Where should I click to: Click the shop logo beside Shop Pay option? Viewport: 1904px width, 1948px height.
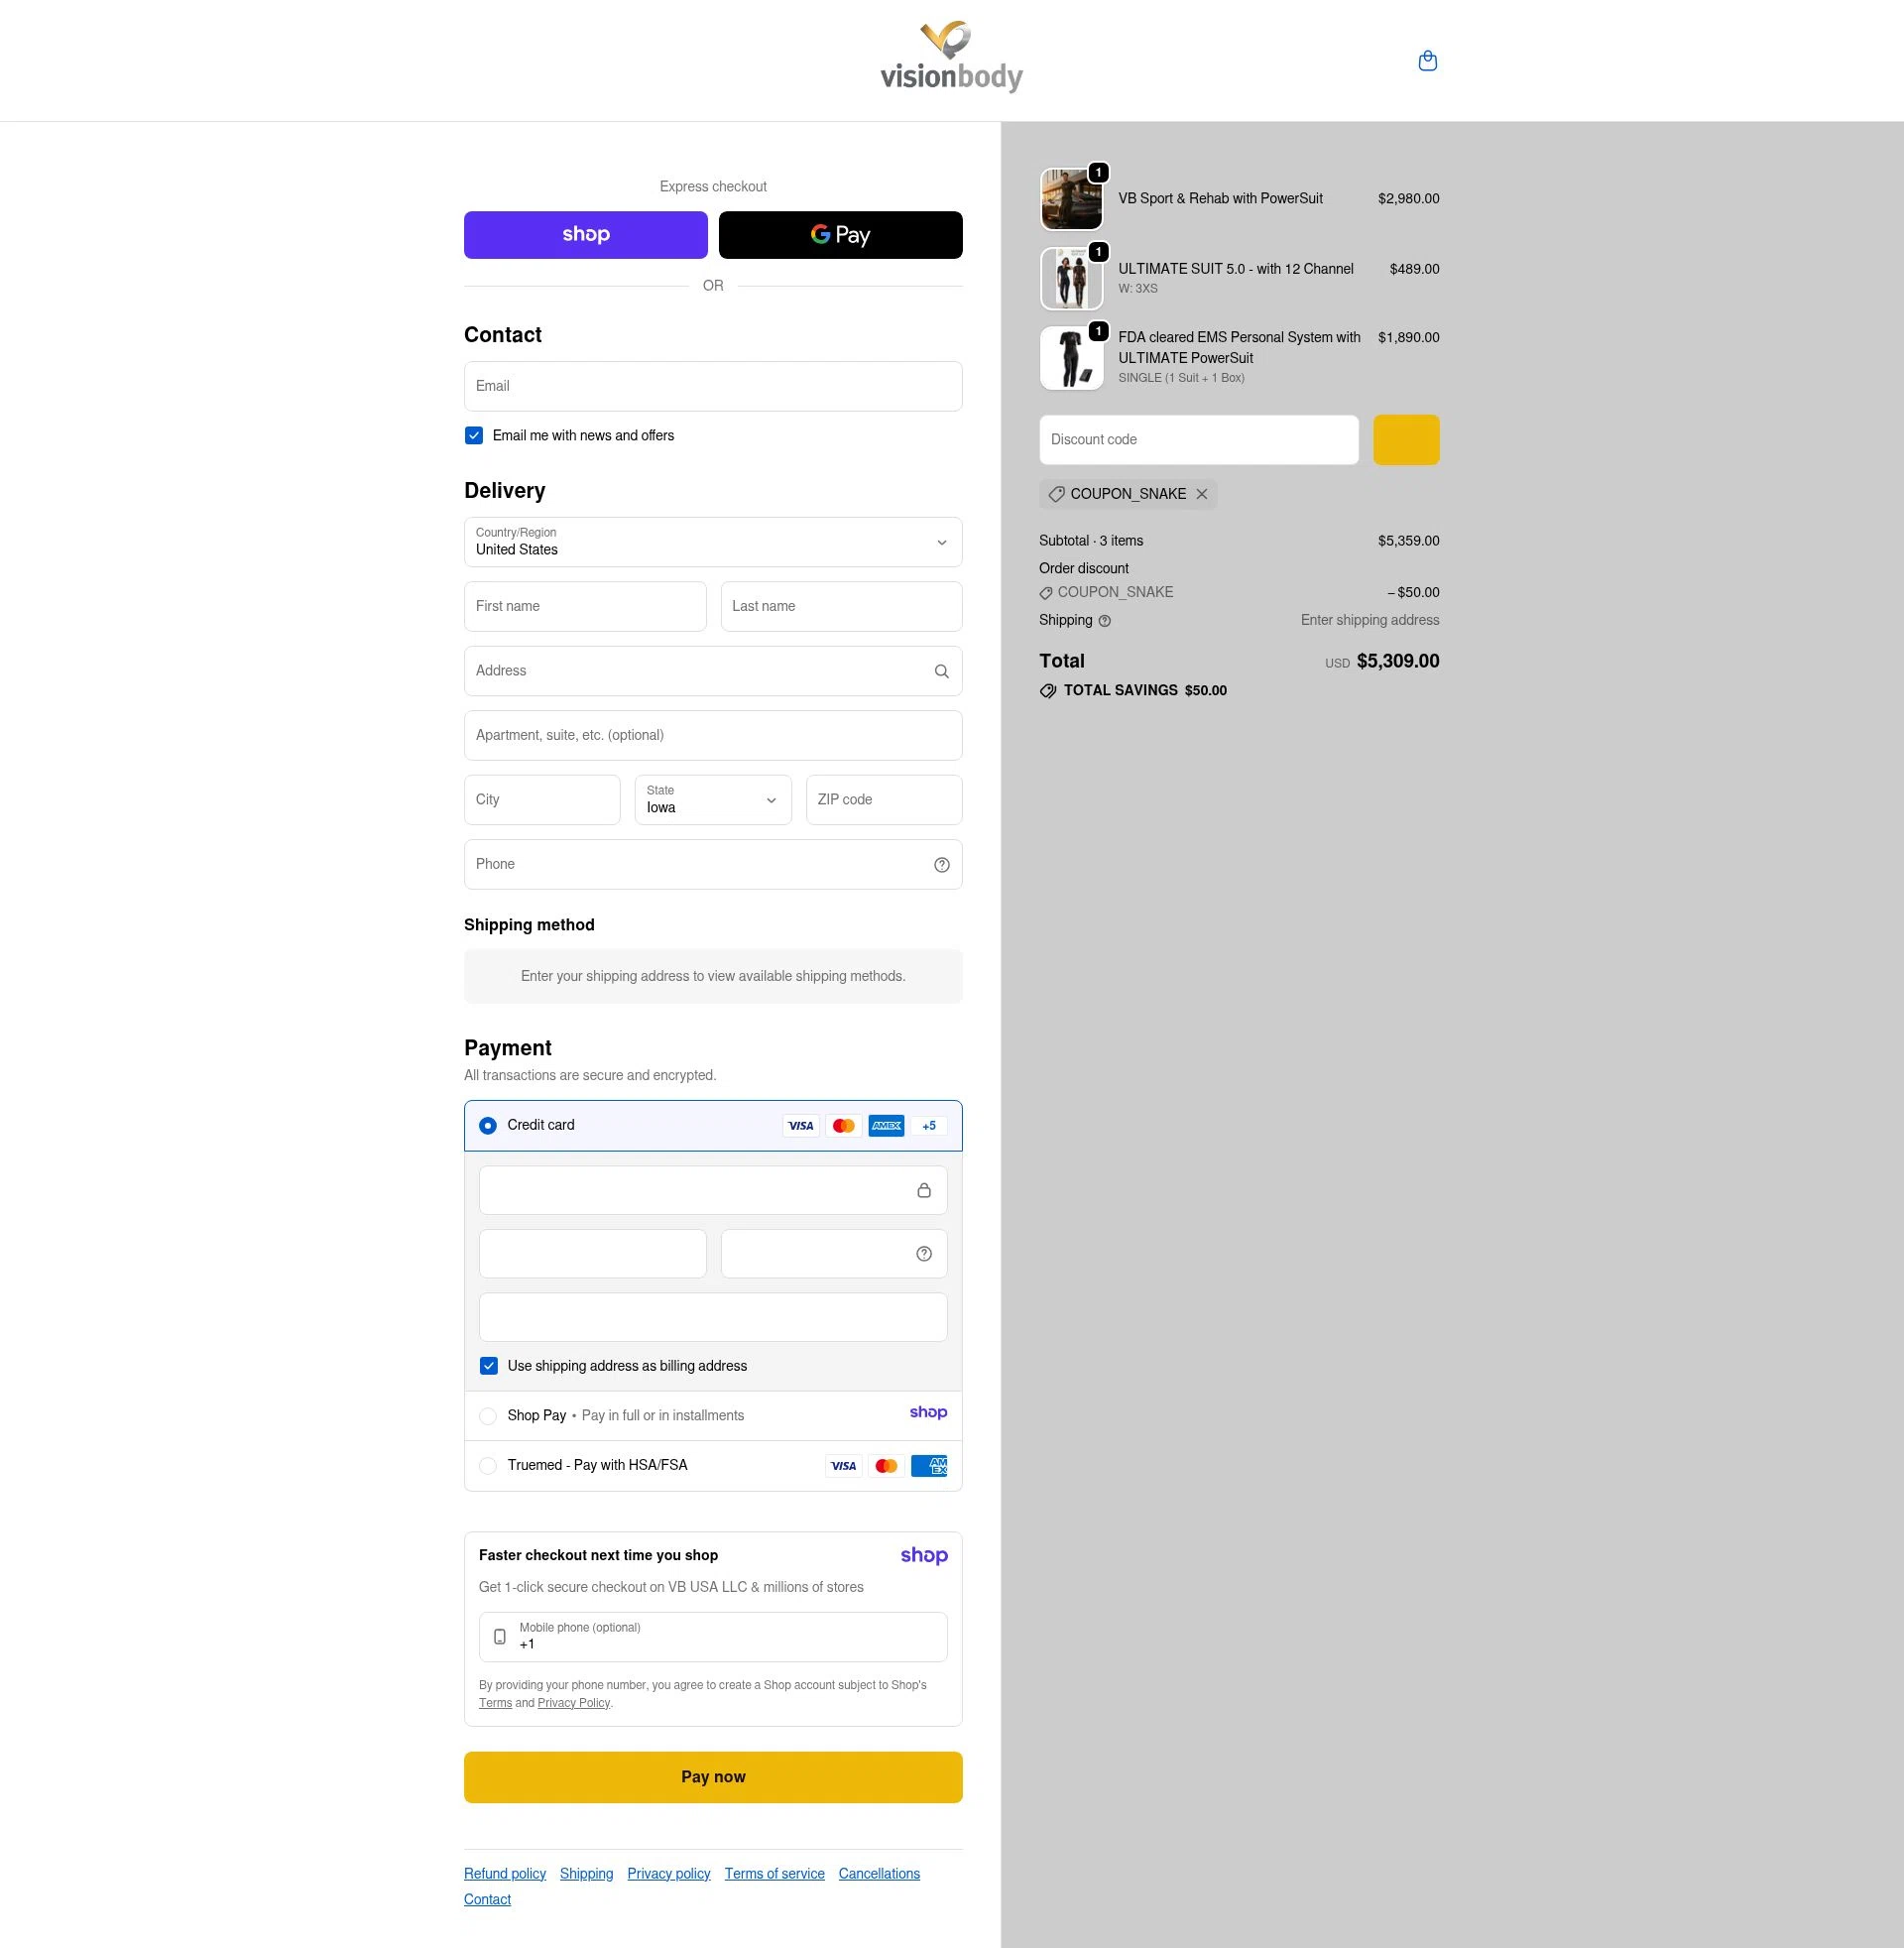pyautogui.click(x=928, y=1413)
